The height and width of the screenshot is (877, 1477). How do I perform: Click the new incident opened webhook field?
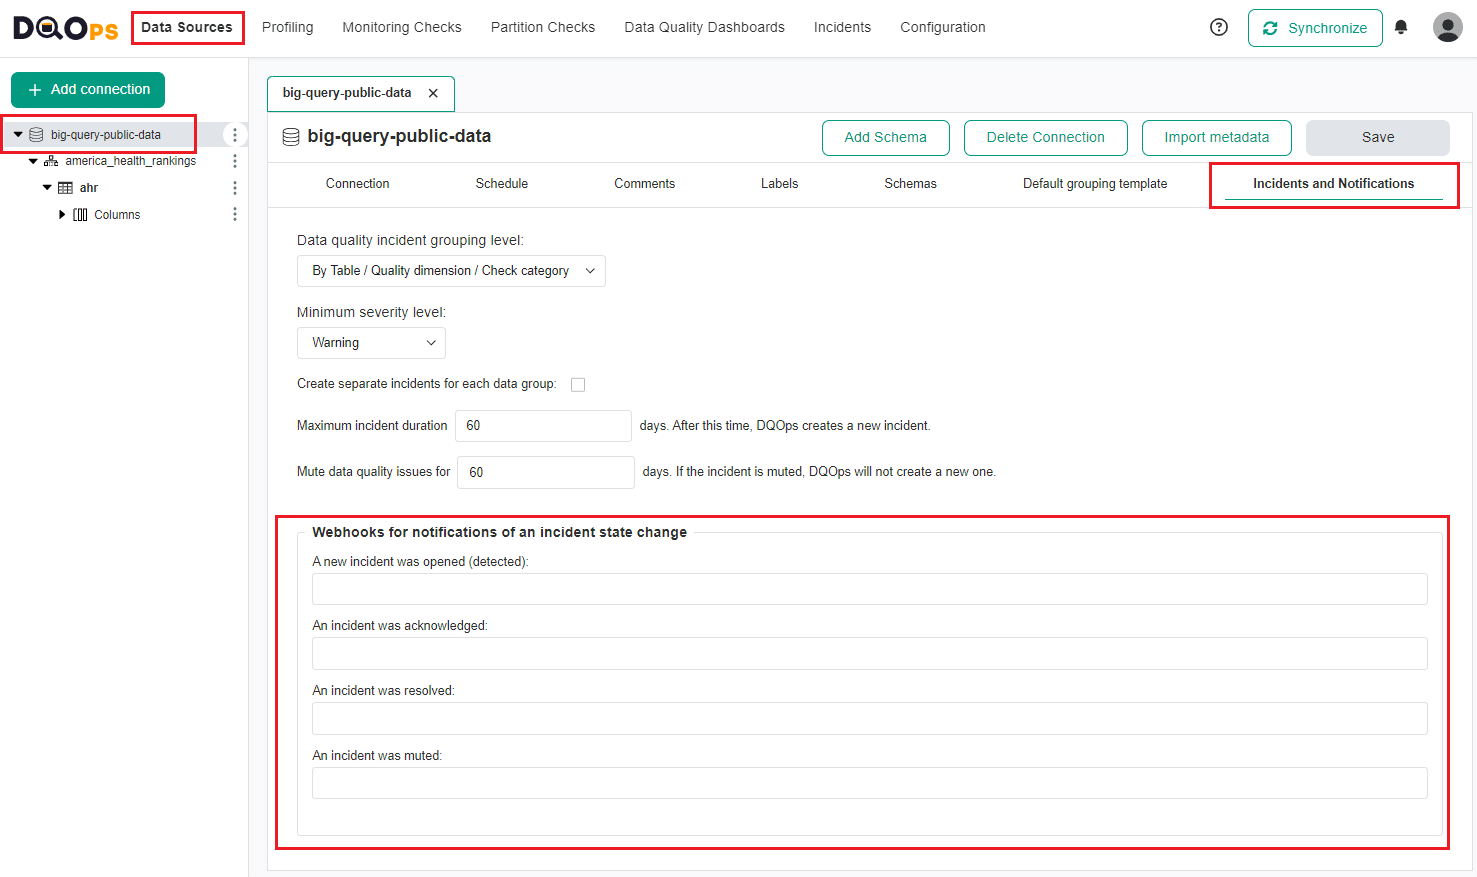tap(869, 589)
